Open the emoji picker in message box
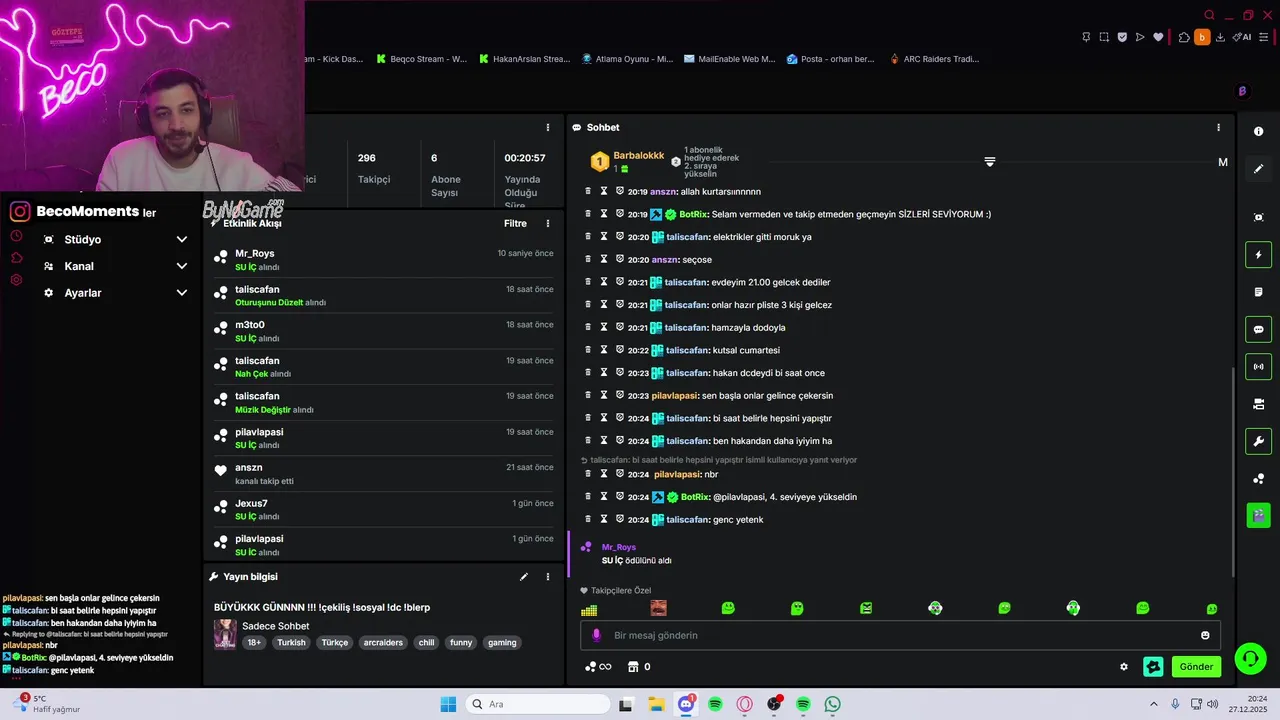The width and height of the screenshot is (1280, 720). [1205, 635]
